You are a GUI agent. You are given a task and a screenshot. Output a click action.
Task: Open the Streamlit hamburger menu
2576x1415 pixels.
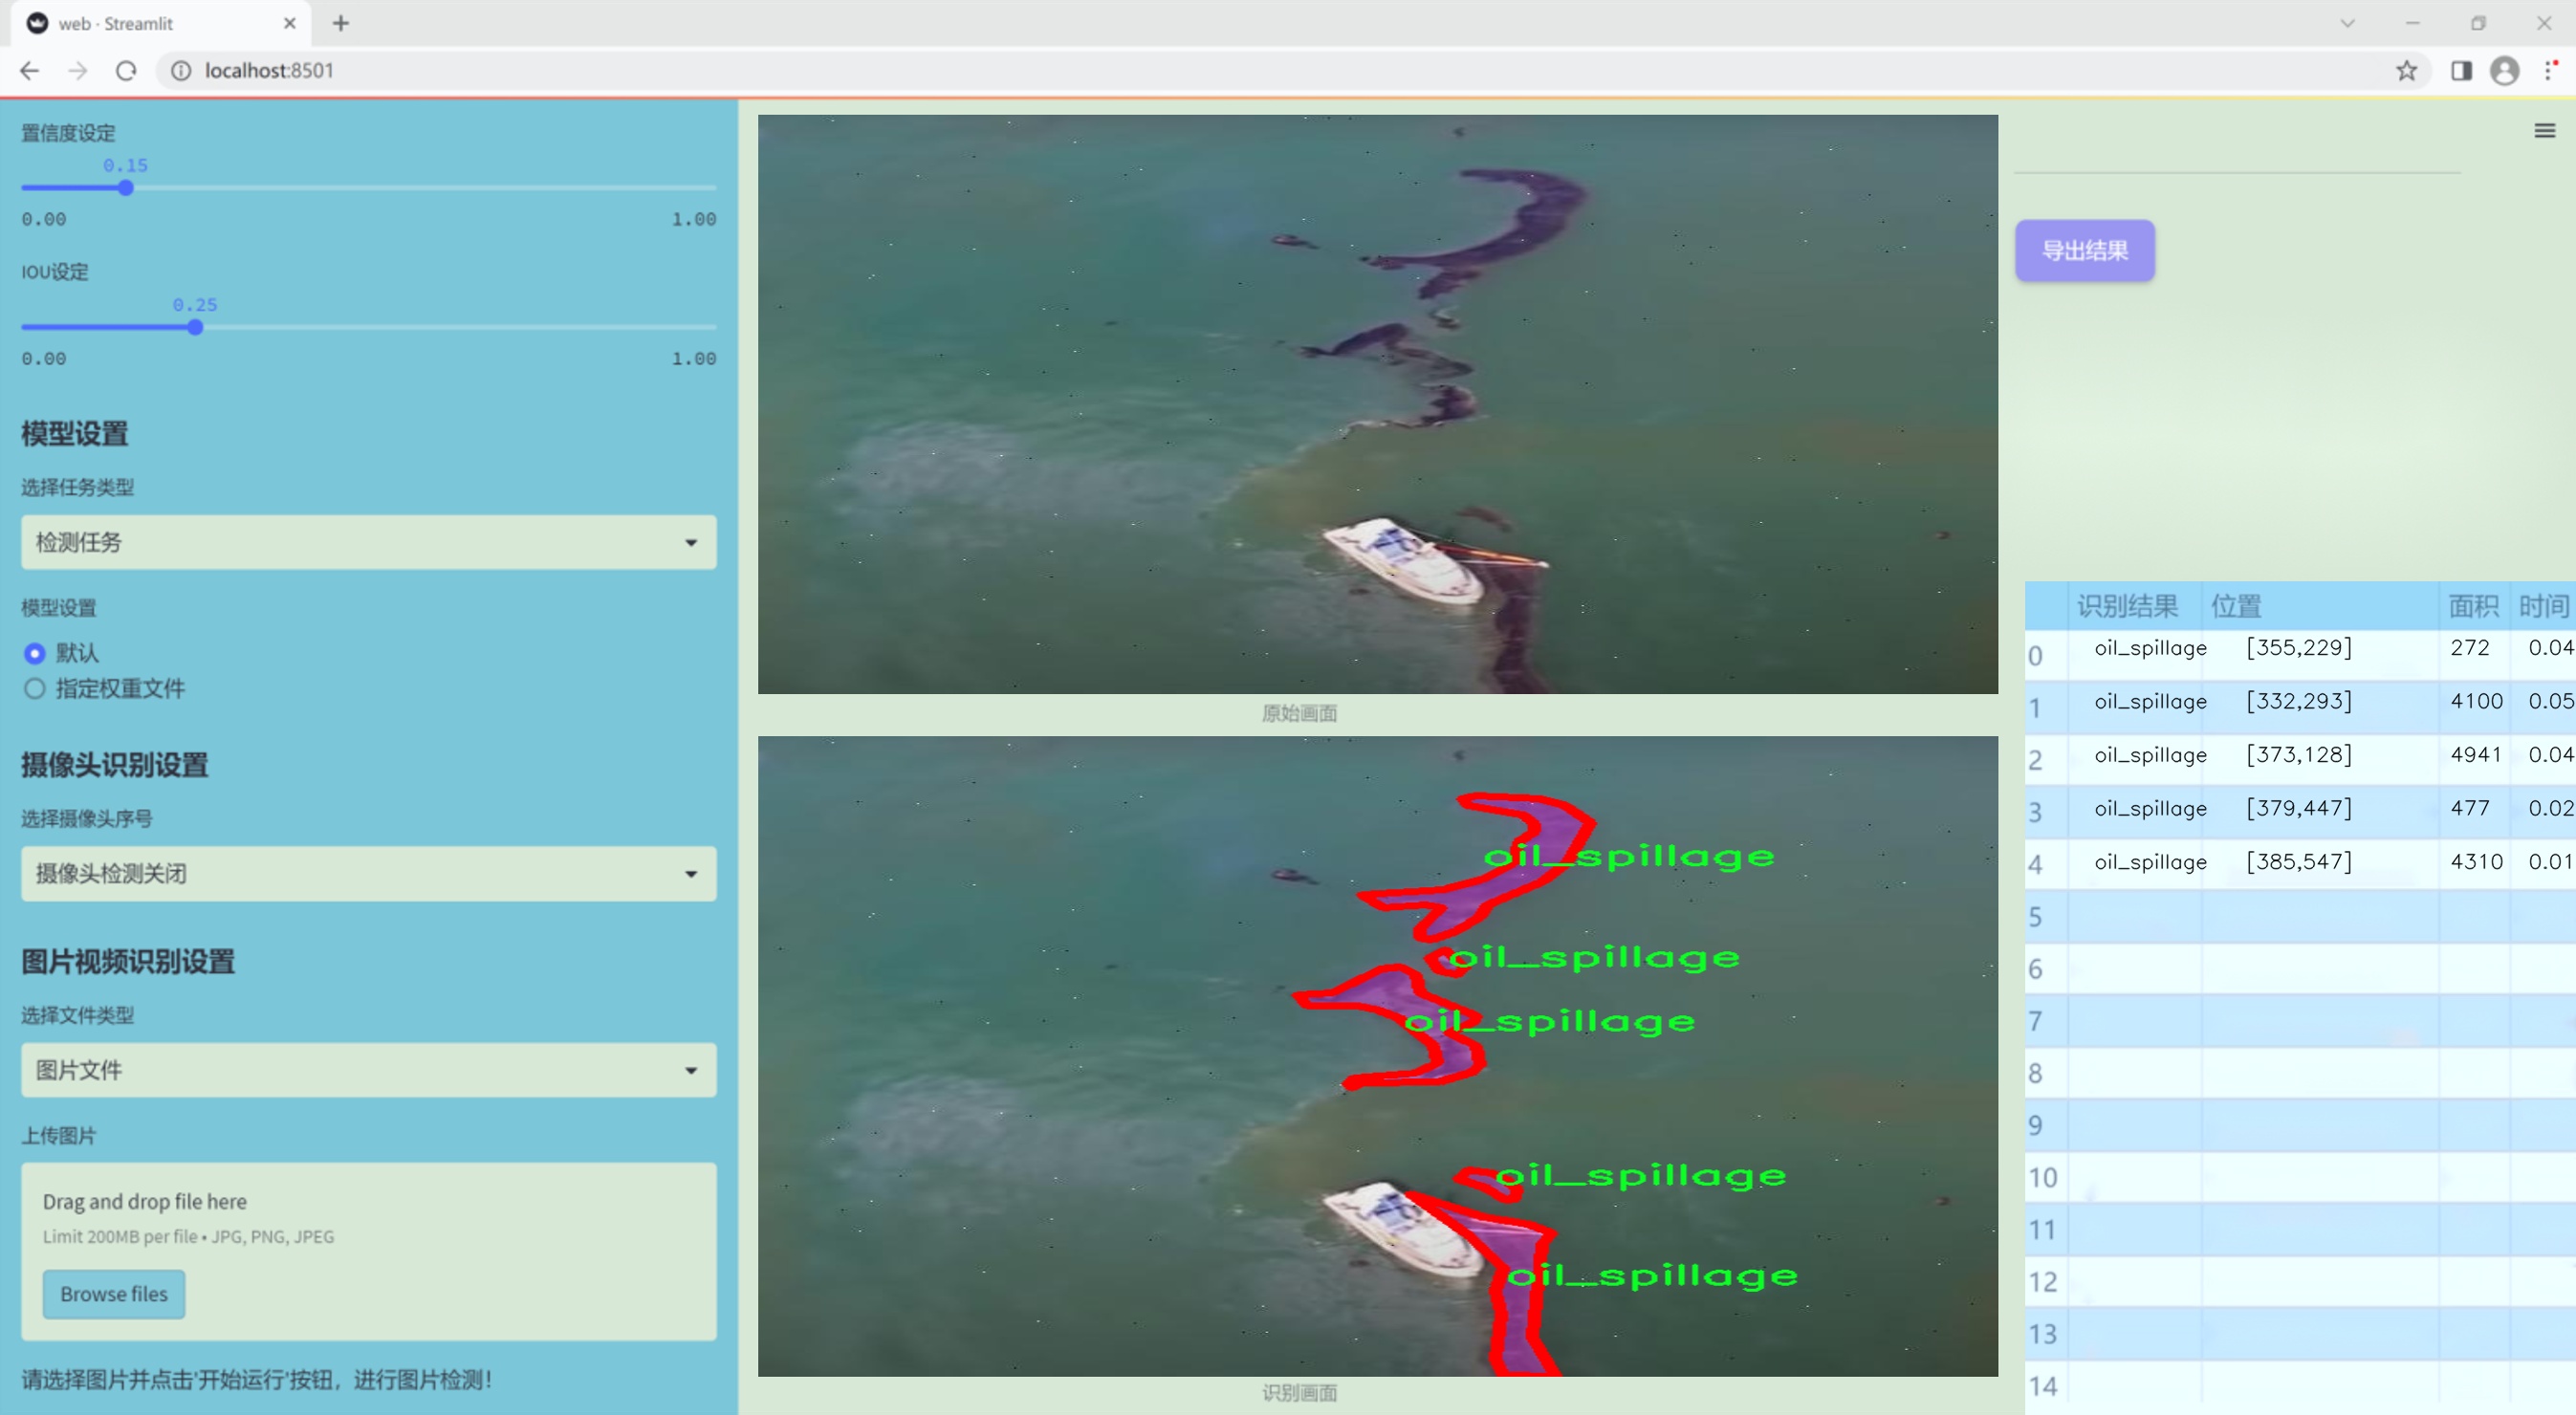point(2544,131)
